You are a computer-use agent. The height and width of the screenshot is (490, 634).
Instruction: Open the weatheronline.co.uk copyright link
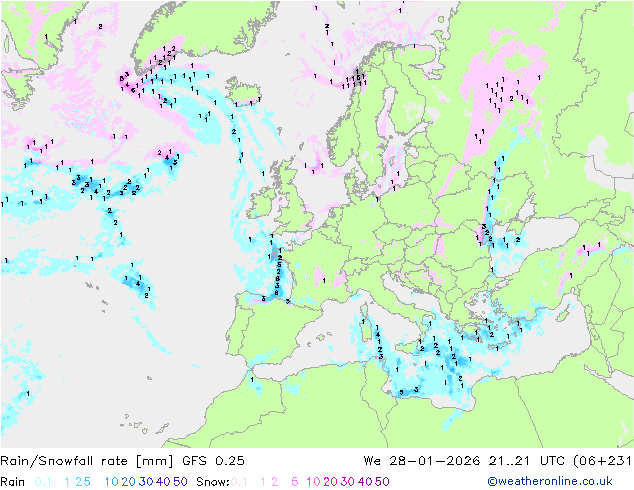[550, 481]
